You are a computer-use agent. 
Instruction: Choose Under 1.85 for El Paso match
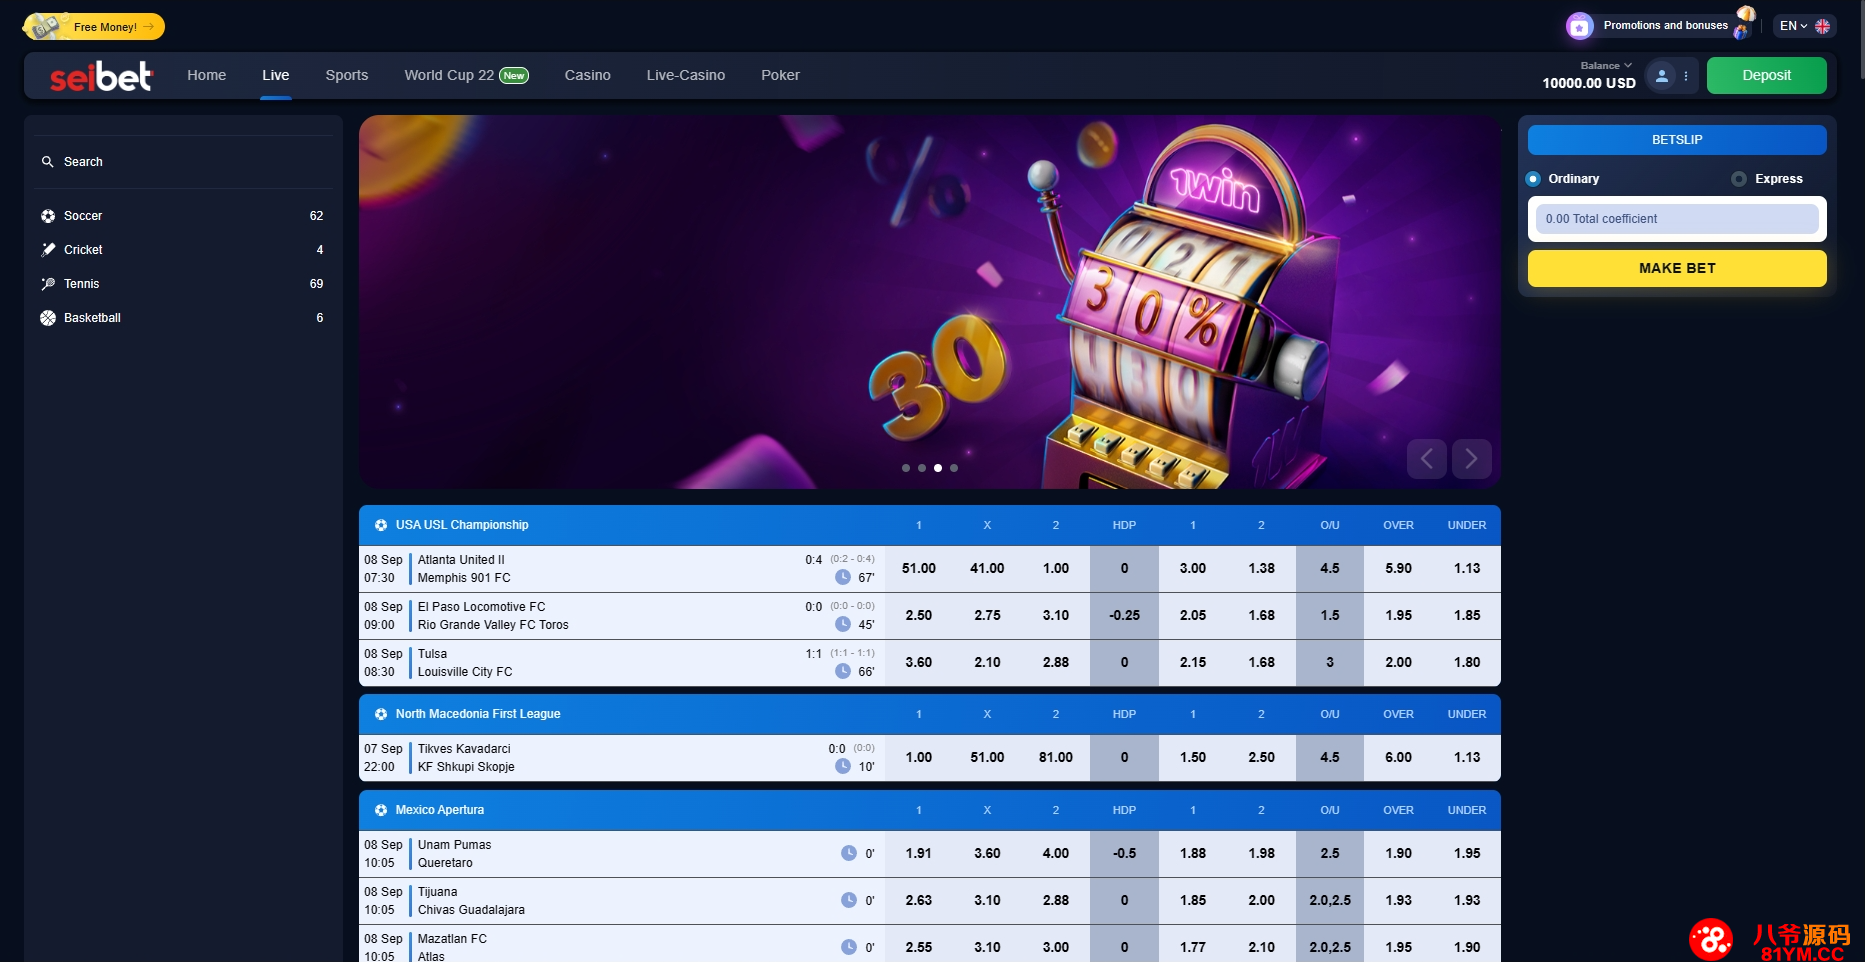[x=1467, y=616]
